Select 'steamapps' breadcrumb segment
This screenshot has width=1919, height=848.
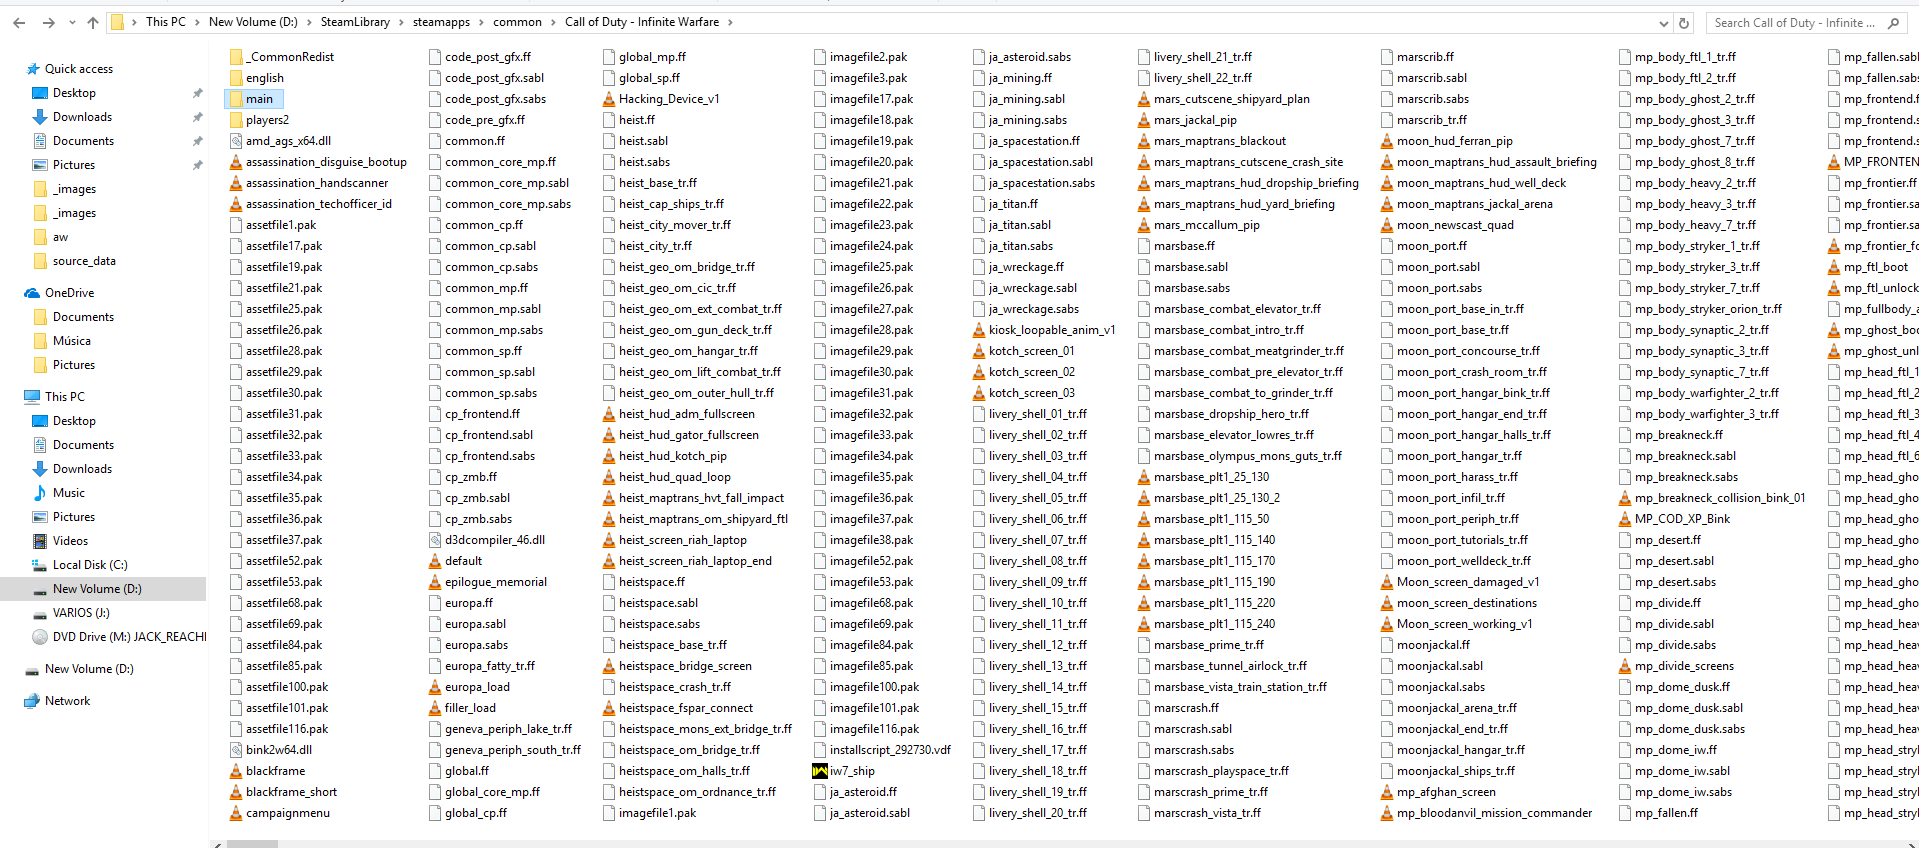(x=441, y=22)
